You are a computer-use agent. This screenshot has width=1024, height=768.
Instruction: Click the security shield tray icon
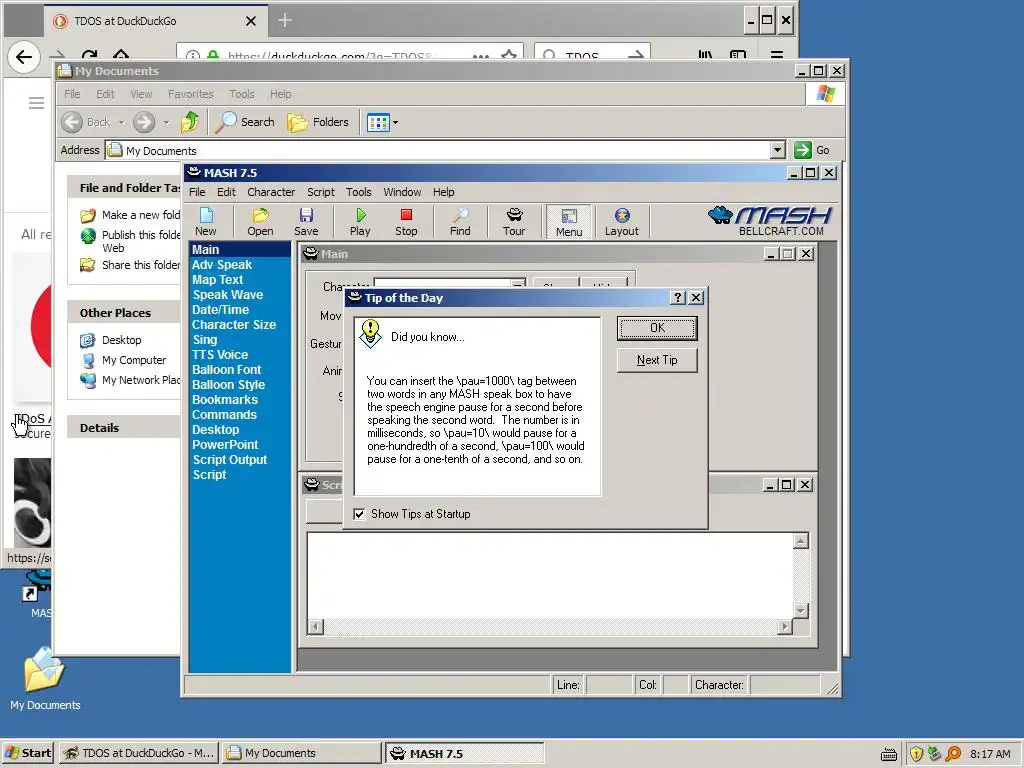[x=916, y=754]
